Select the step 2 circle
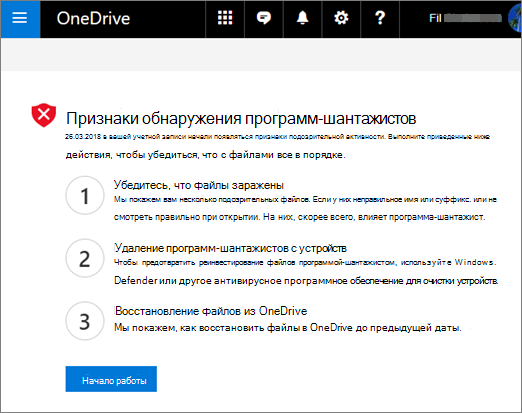 point(85,258)
